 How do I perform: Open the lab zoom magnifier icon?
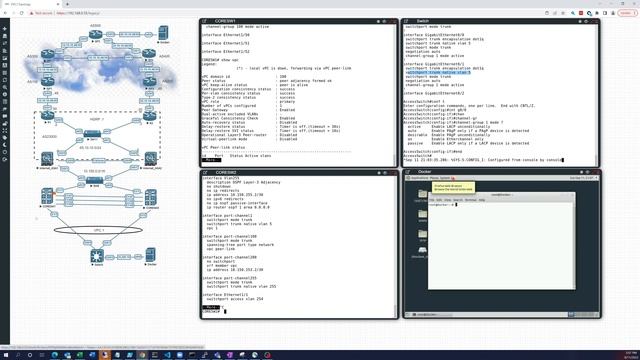[4, 87]
